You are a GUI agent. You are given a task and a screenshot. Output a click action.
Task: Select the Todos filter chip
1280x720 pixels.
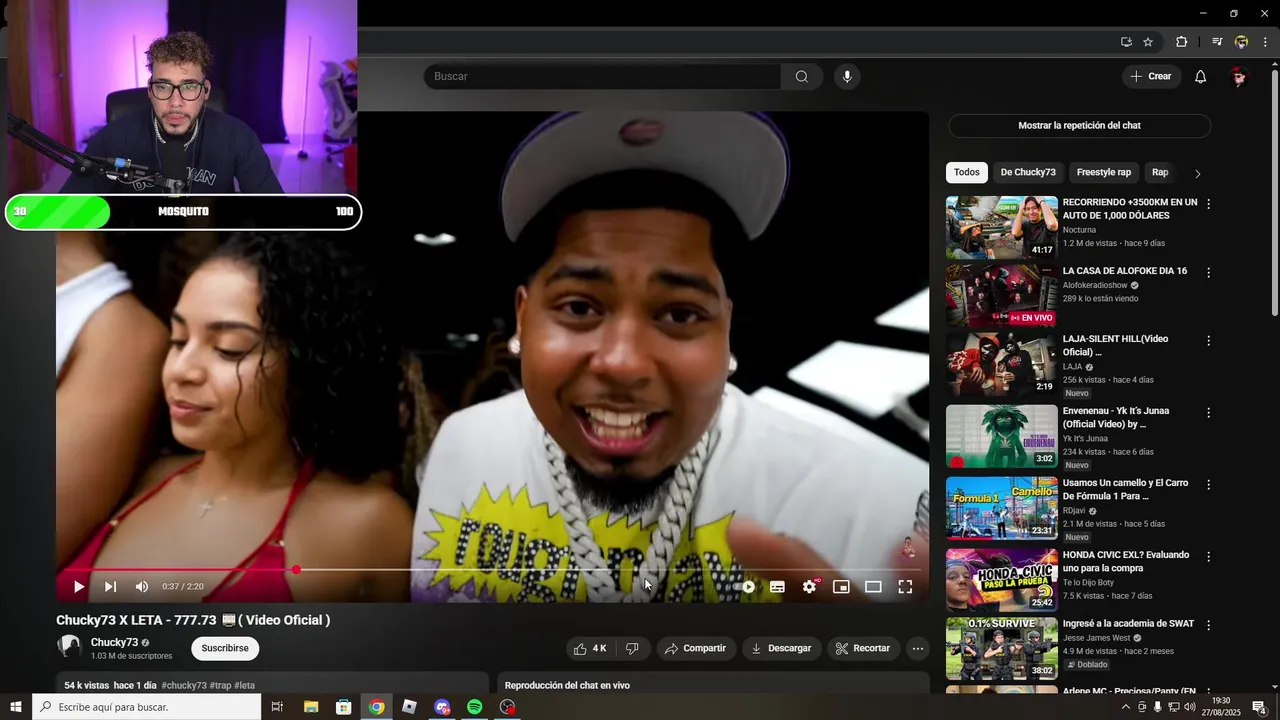pyautogui.click(x=967, y=173)
